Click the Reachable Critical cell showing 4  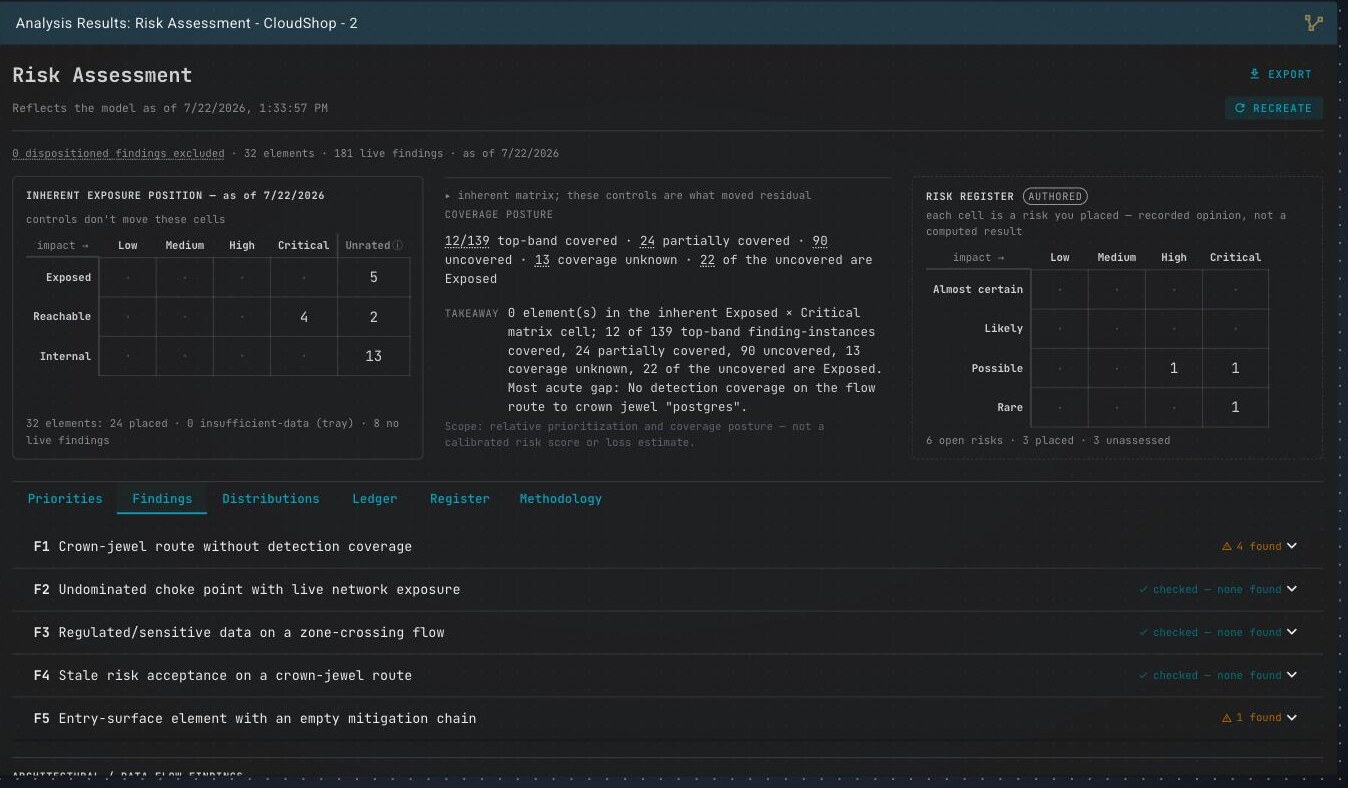303,317
